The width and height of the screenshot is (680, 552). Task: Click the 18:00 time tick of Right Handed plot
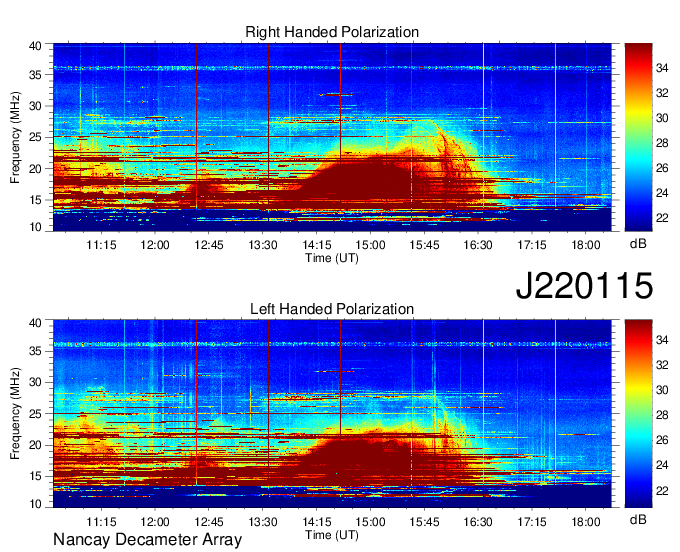click(585, 245)
